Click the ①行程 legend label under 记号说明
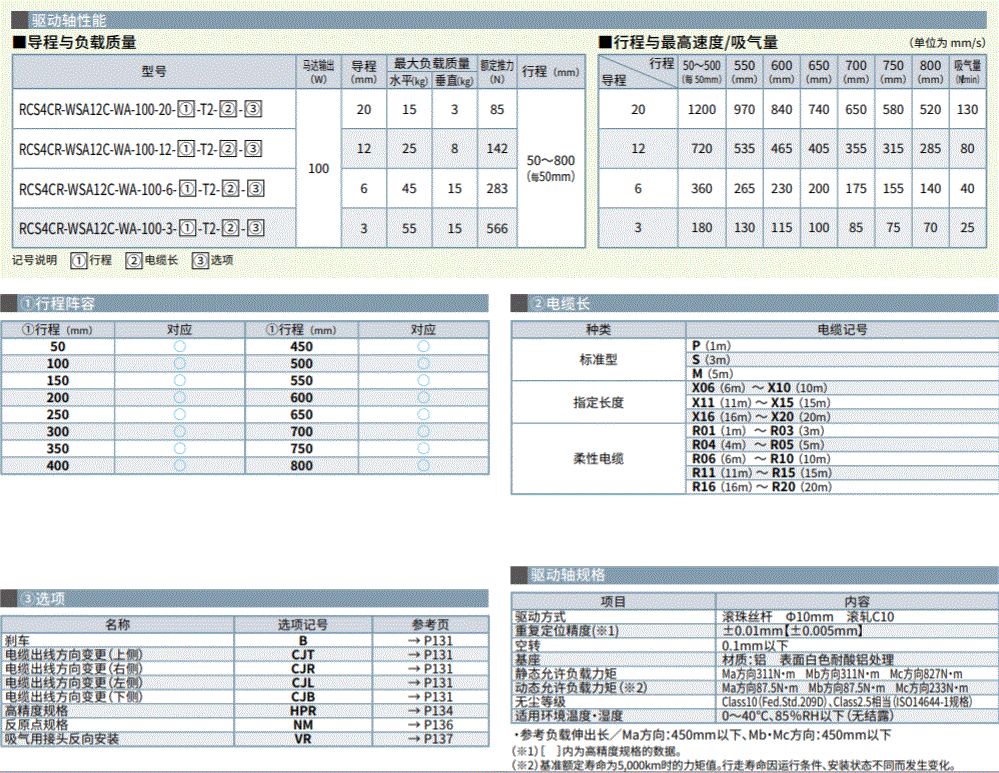The image size is (999, 773). tap(91, 261)
